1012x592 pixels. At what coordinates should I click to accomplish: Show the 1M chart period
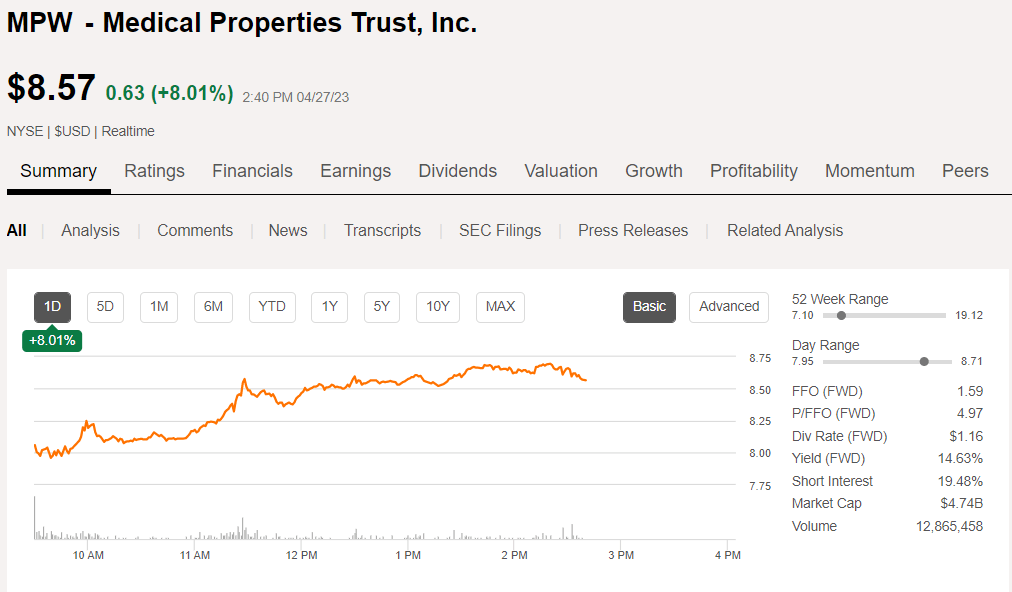click(x=159, y=307)
